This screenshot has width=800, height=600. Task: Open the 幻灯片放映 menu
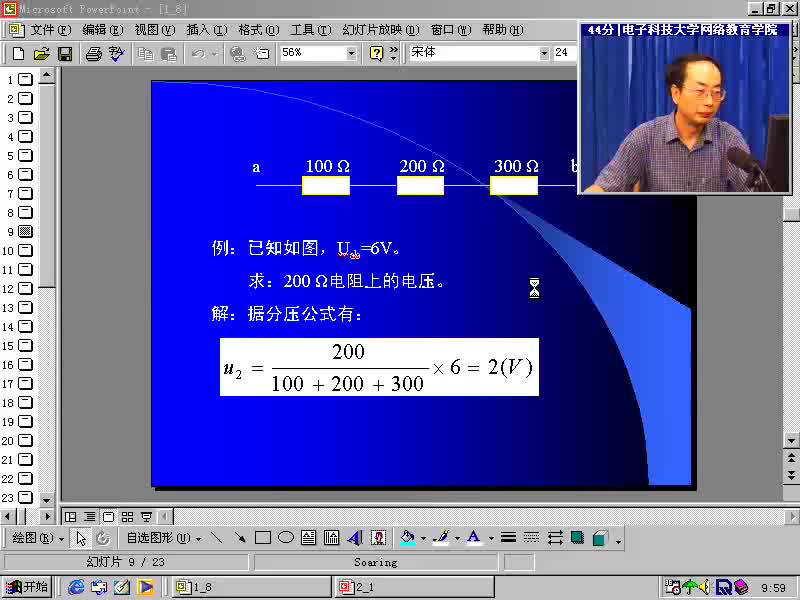(381, 30)
